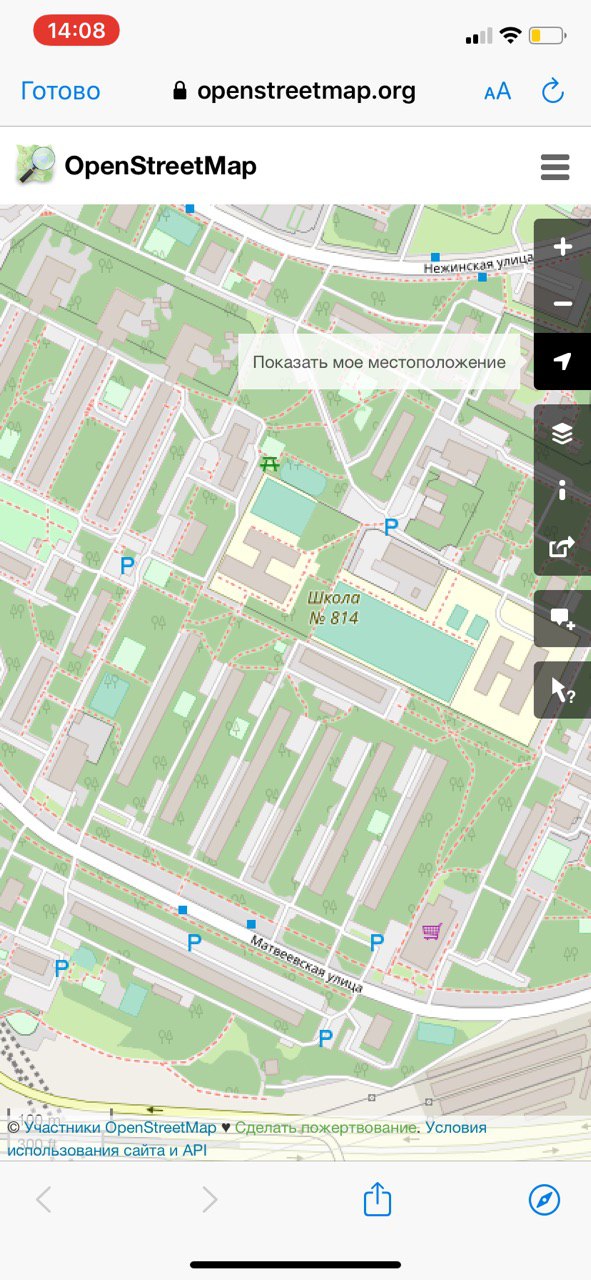The width and height of the screenshot is (591, 1280).
Task: Open the AA reader text options
Action: 497,92
